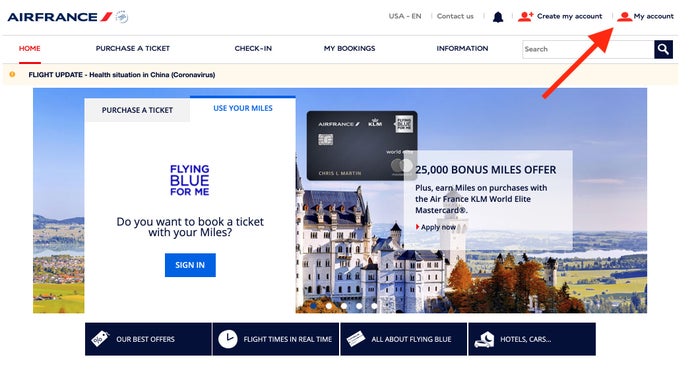Select the third carousel dot
The image size is (700, 380).
[344, 306]
